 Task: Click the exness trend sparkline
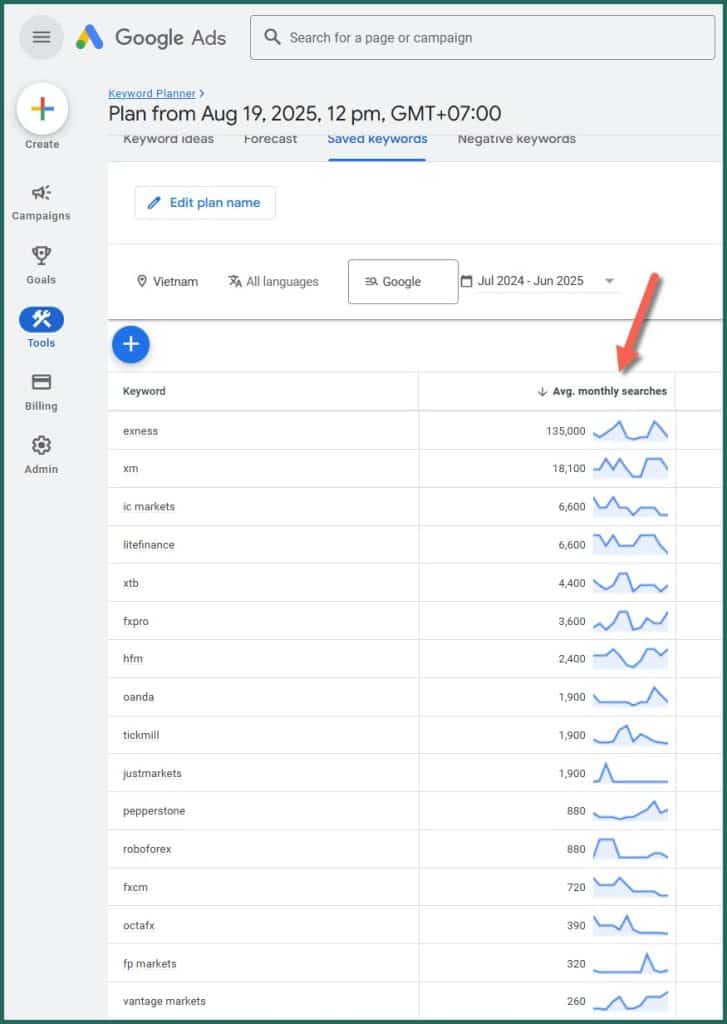point(630,430)
